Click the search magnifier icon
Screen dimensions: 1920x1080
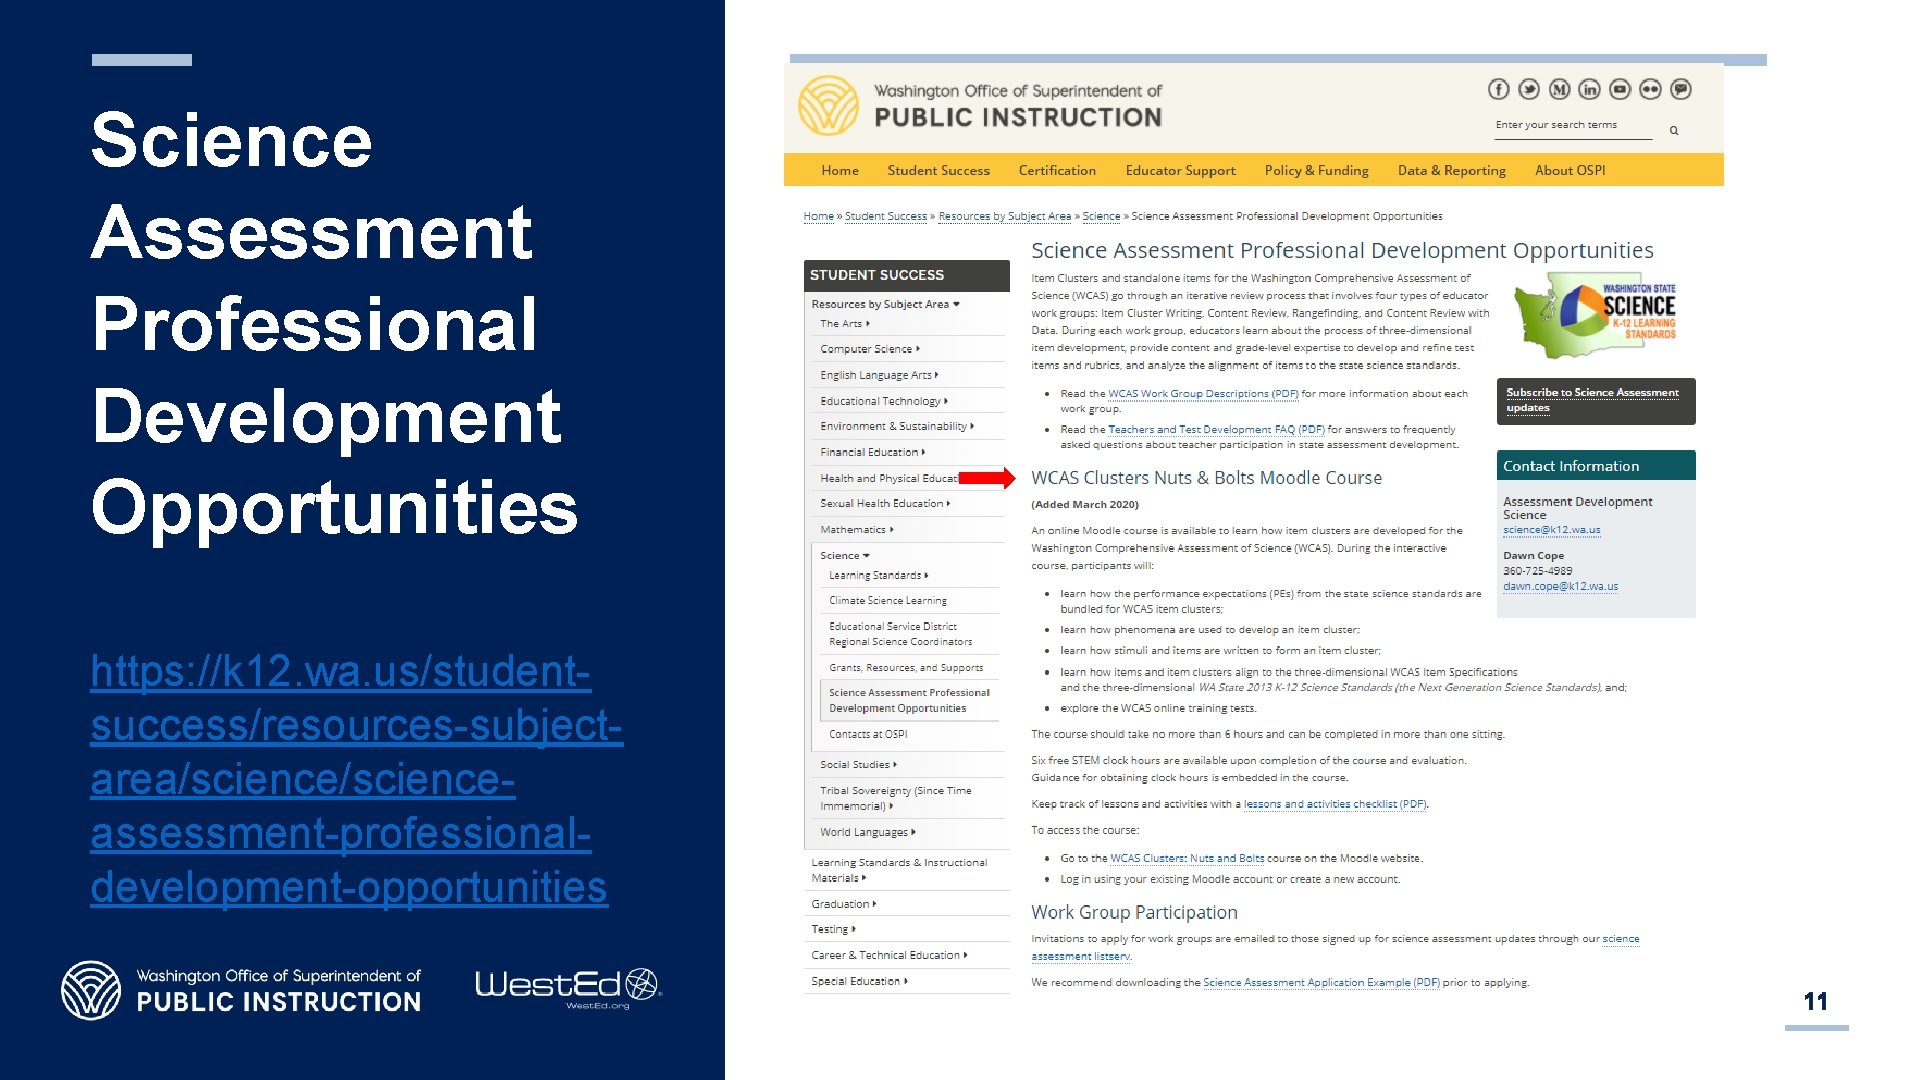coord(1674,130)
